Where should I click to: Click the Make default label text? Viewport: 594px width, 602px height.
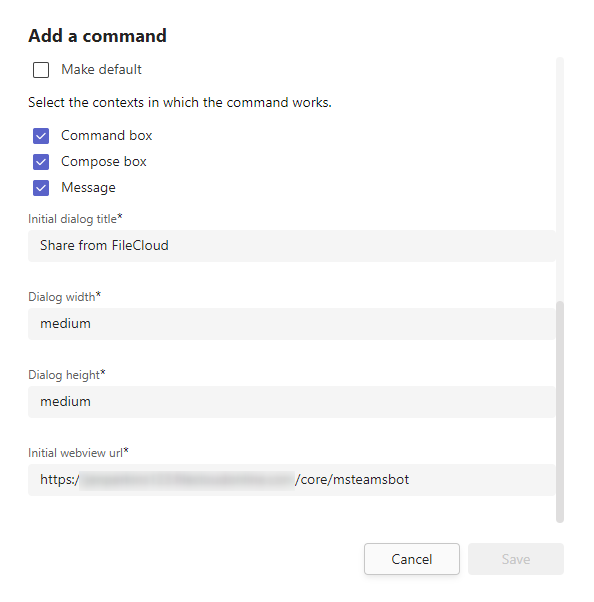(x=101, y=69)
